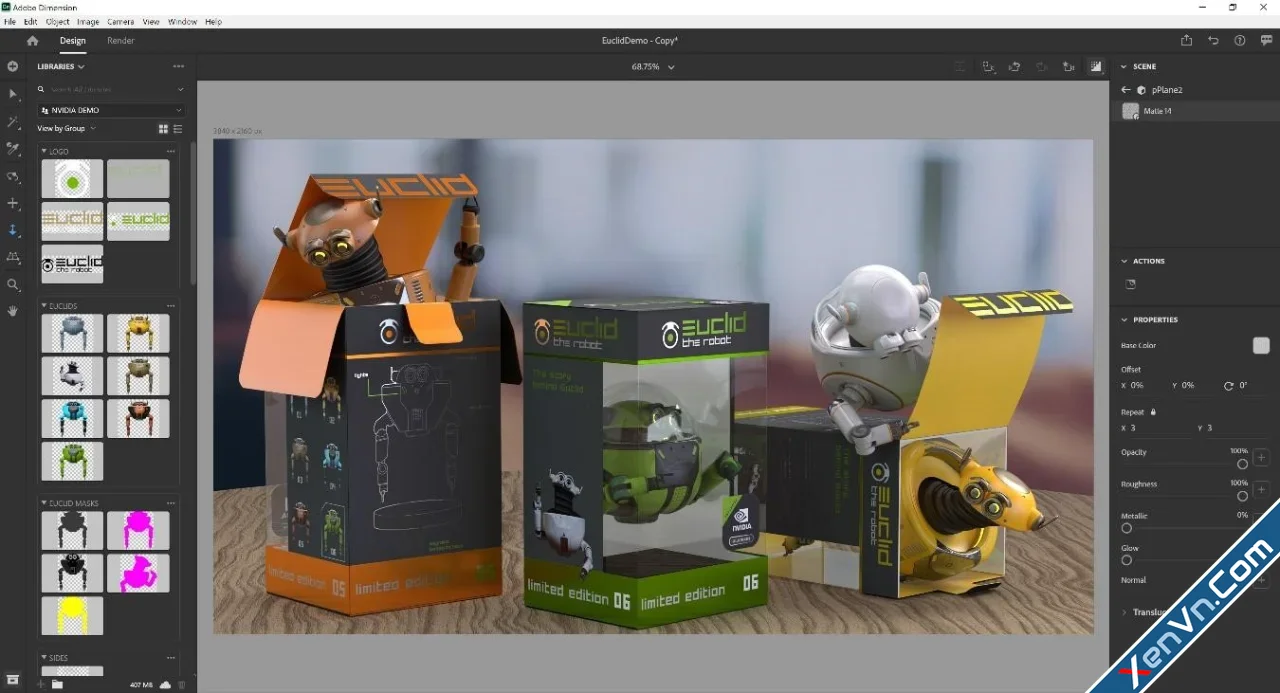1280x693 pixels.
Task: Select the Sampler eyedropper tool
Action: (x=13, y=149)
